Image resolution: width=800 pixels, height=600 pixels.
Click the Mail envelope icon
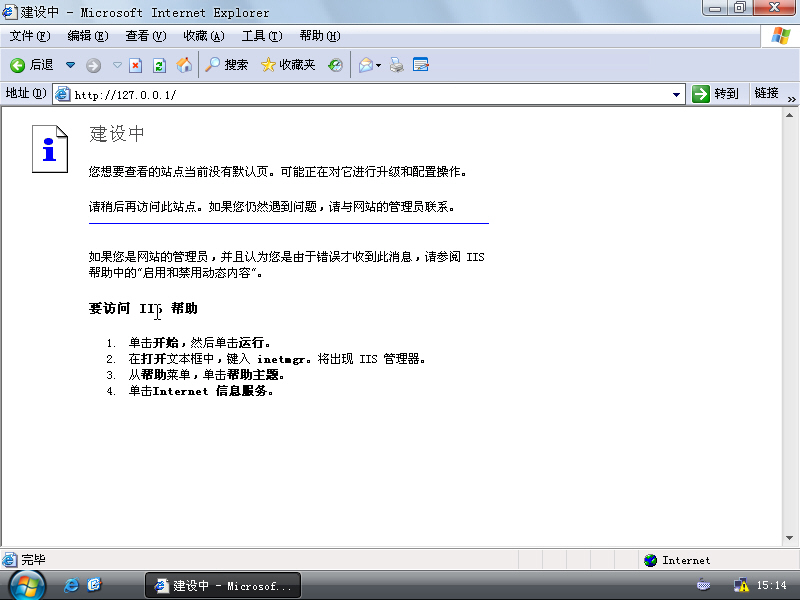point(365,65)
